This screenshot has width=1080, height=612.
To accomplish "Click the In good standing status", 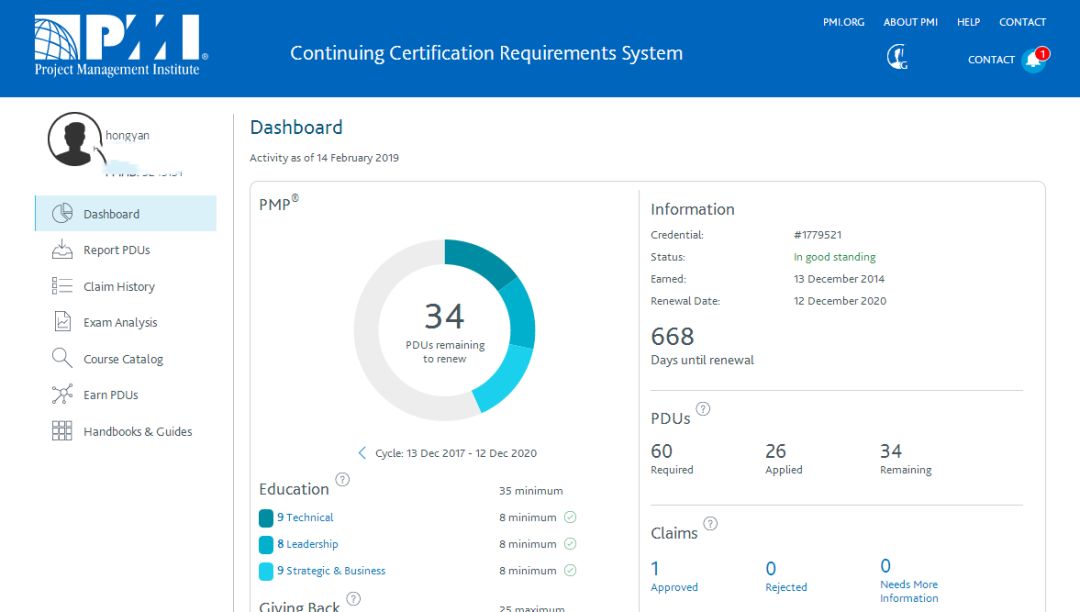I will 834,257.
